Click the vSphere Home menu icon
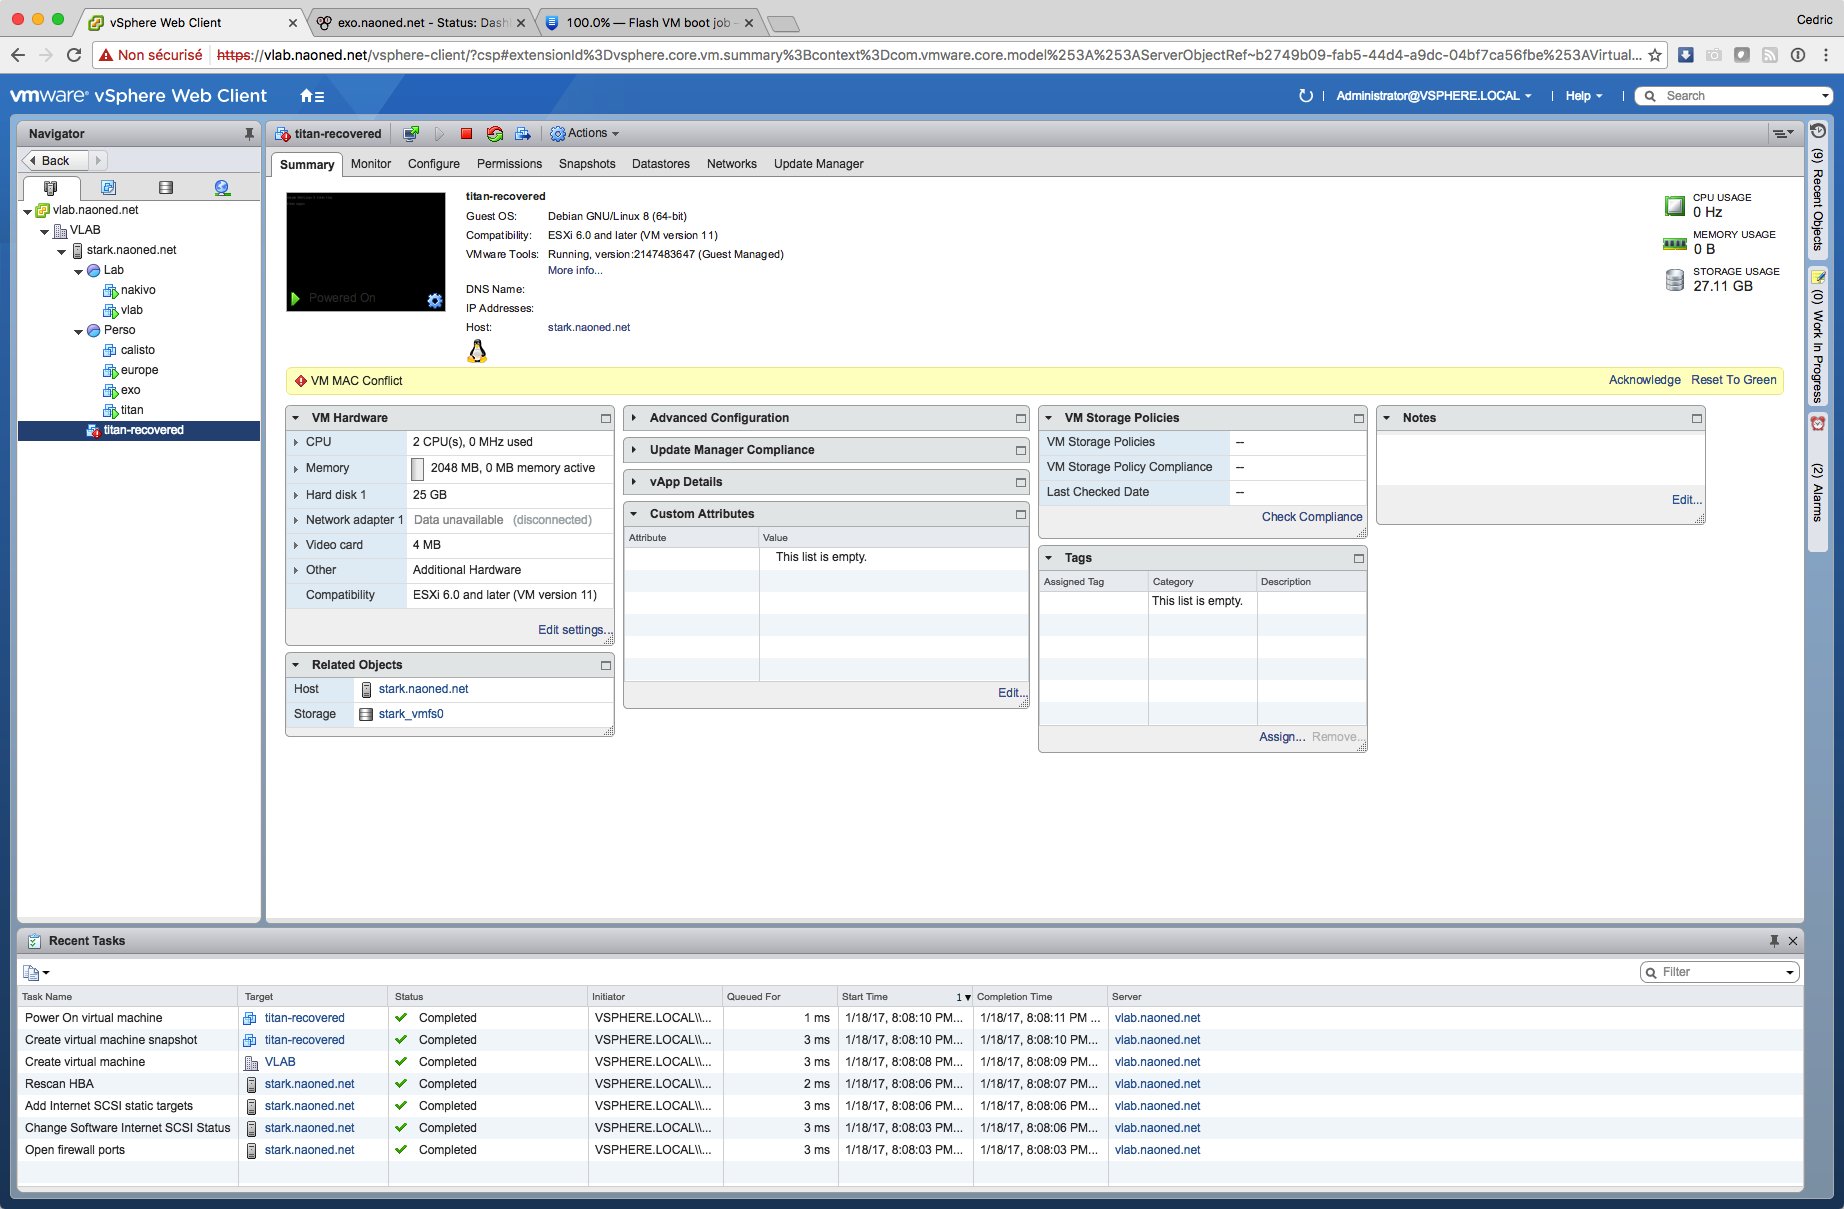Image resolution: width=1844 pixels, height=1209 pixels. [x=311, y=96]
